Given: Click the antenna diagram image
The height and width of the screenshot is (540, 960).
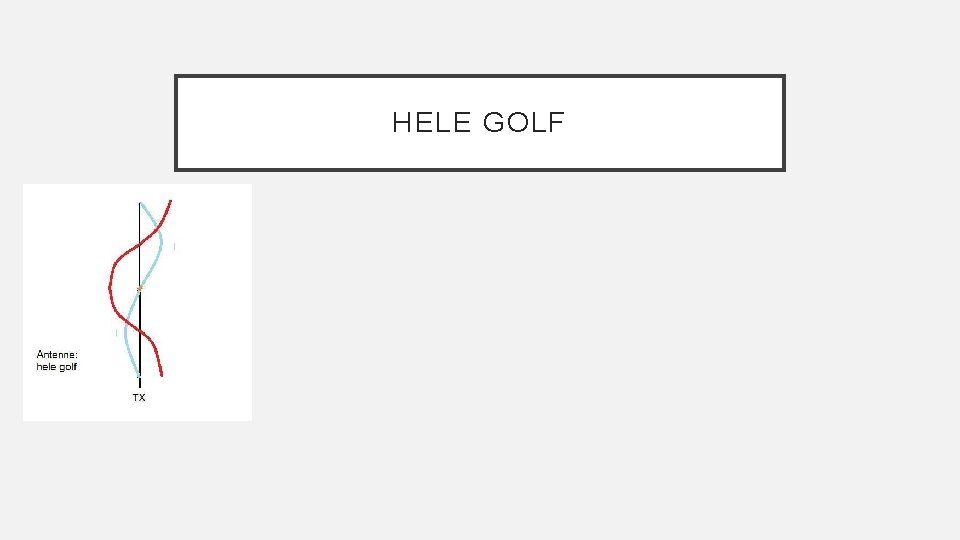Looking at the screenshot, I should [x=137, y=302].
